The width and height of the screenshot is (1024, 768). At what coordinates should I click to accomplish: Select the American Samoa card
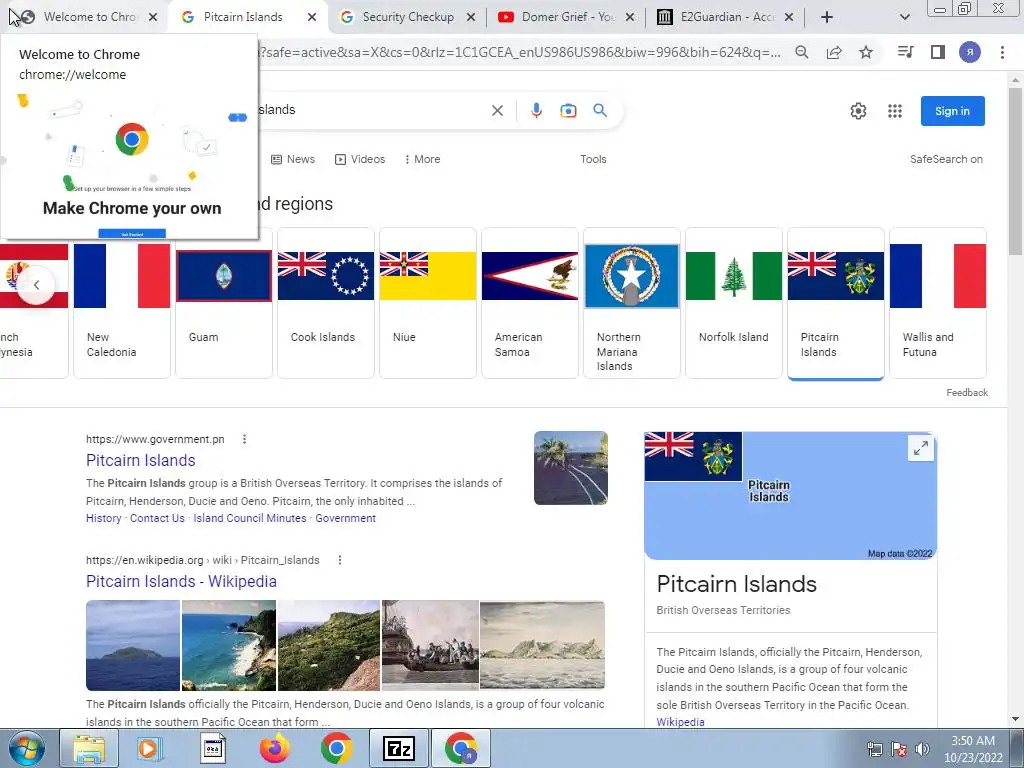pyautogui.click(x=530, y=303)
